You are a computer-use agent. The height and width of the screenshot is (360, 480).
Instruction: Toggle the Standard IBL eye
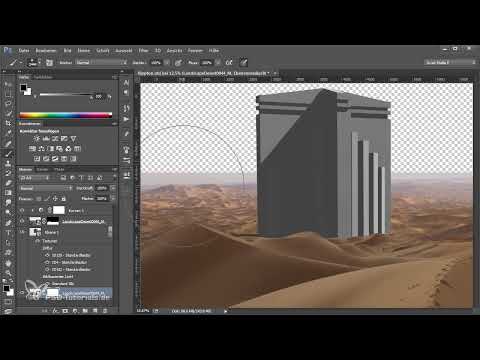pos(48,284)
